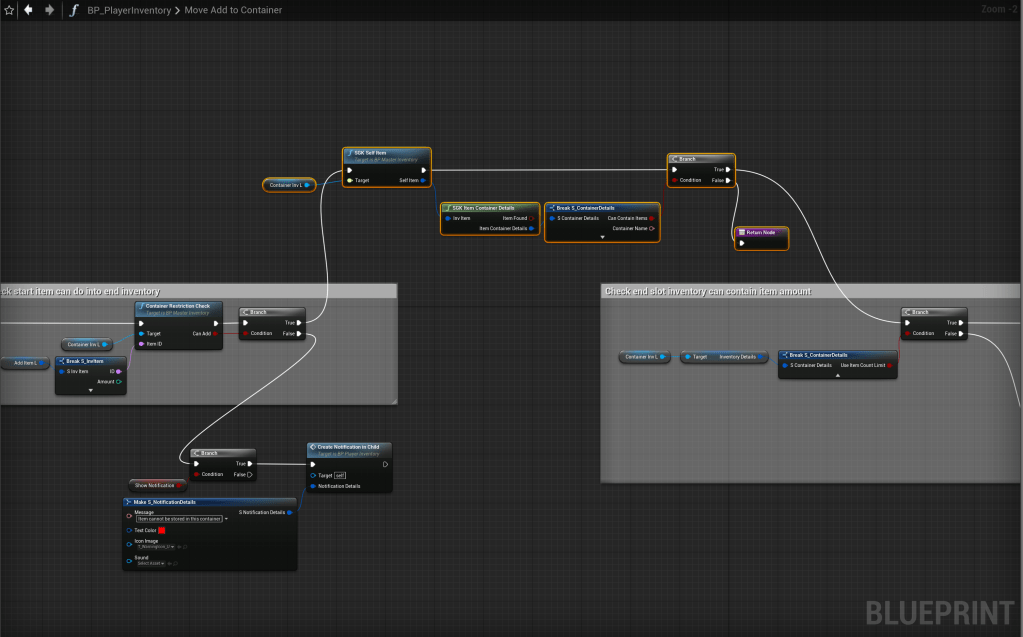Open the Text Color red swatch
The image size is (1023, 637).
pos(161,530)
